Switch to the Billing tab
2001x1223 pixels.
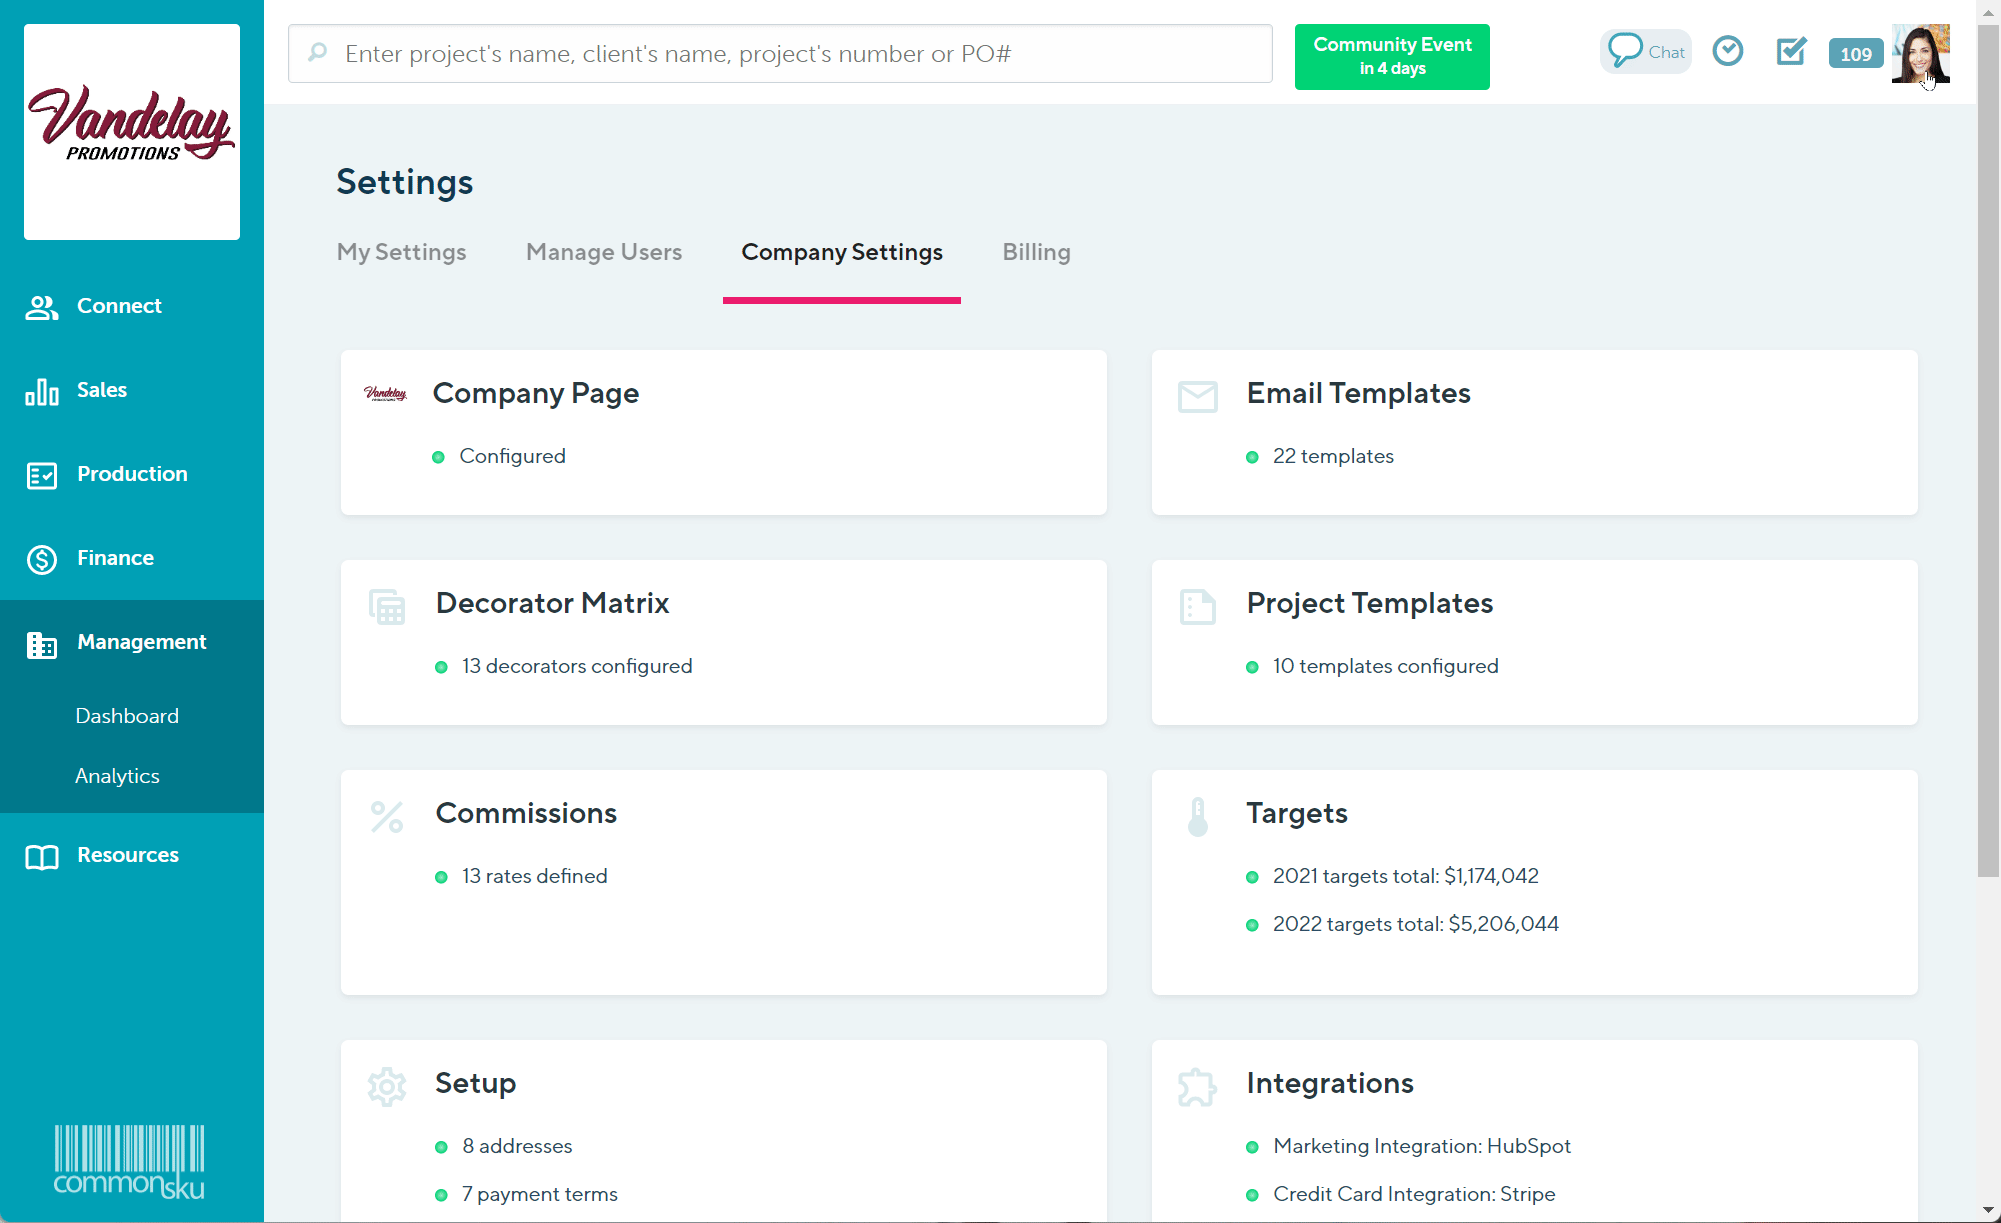(1036, 252)
